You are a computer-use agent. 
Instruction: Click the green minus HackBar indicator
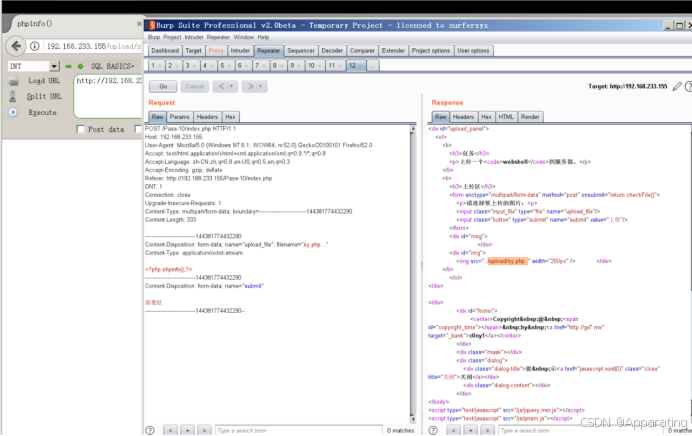pyautogui.click(x=68, y=66)
